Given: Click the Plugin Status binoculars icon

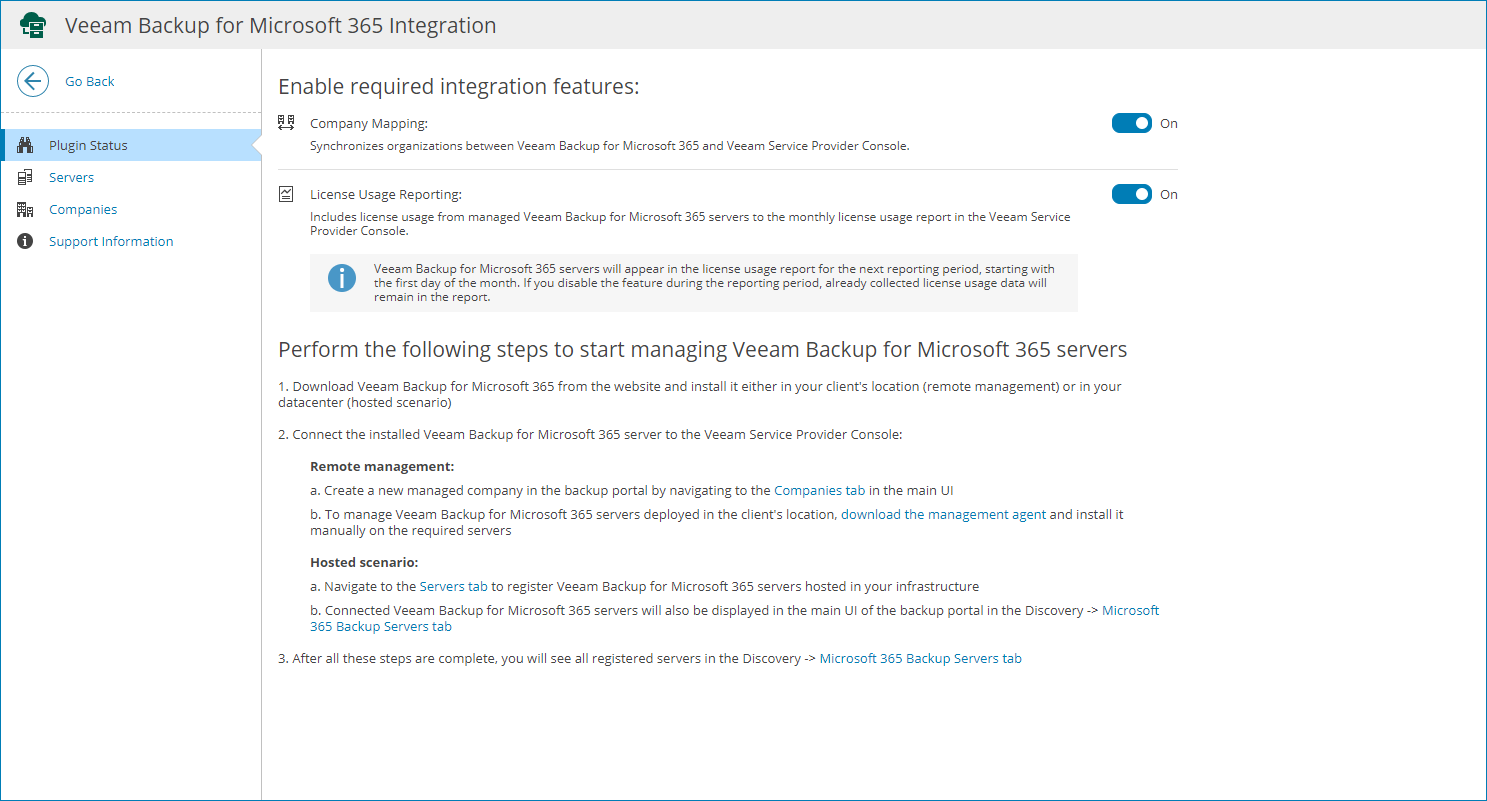Looking at the screenshot, I should (26, 146).
